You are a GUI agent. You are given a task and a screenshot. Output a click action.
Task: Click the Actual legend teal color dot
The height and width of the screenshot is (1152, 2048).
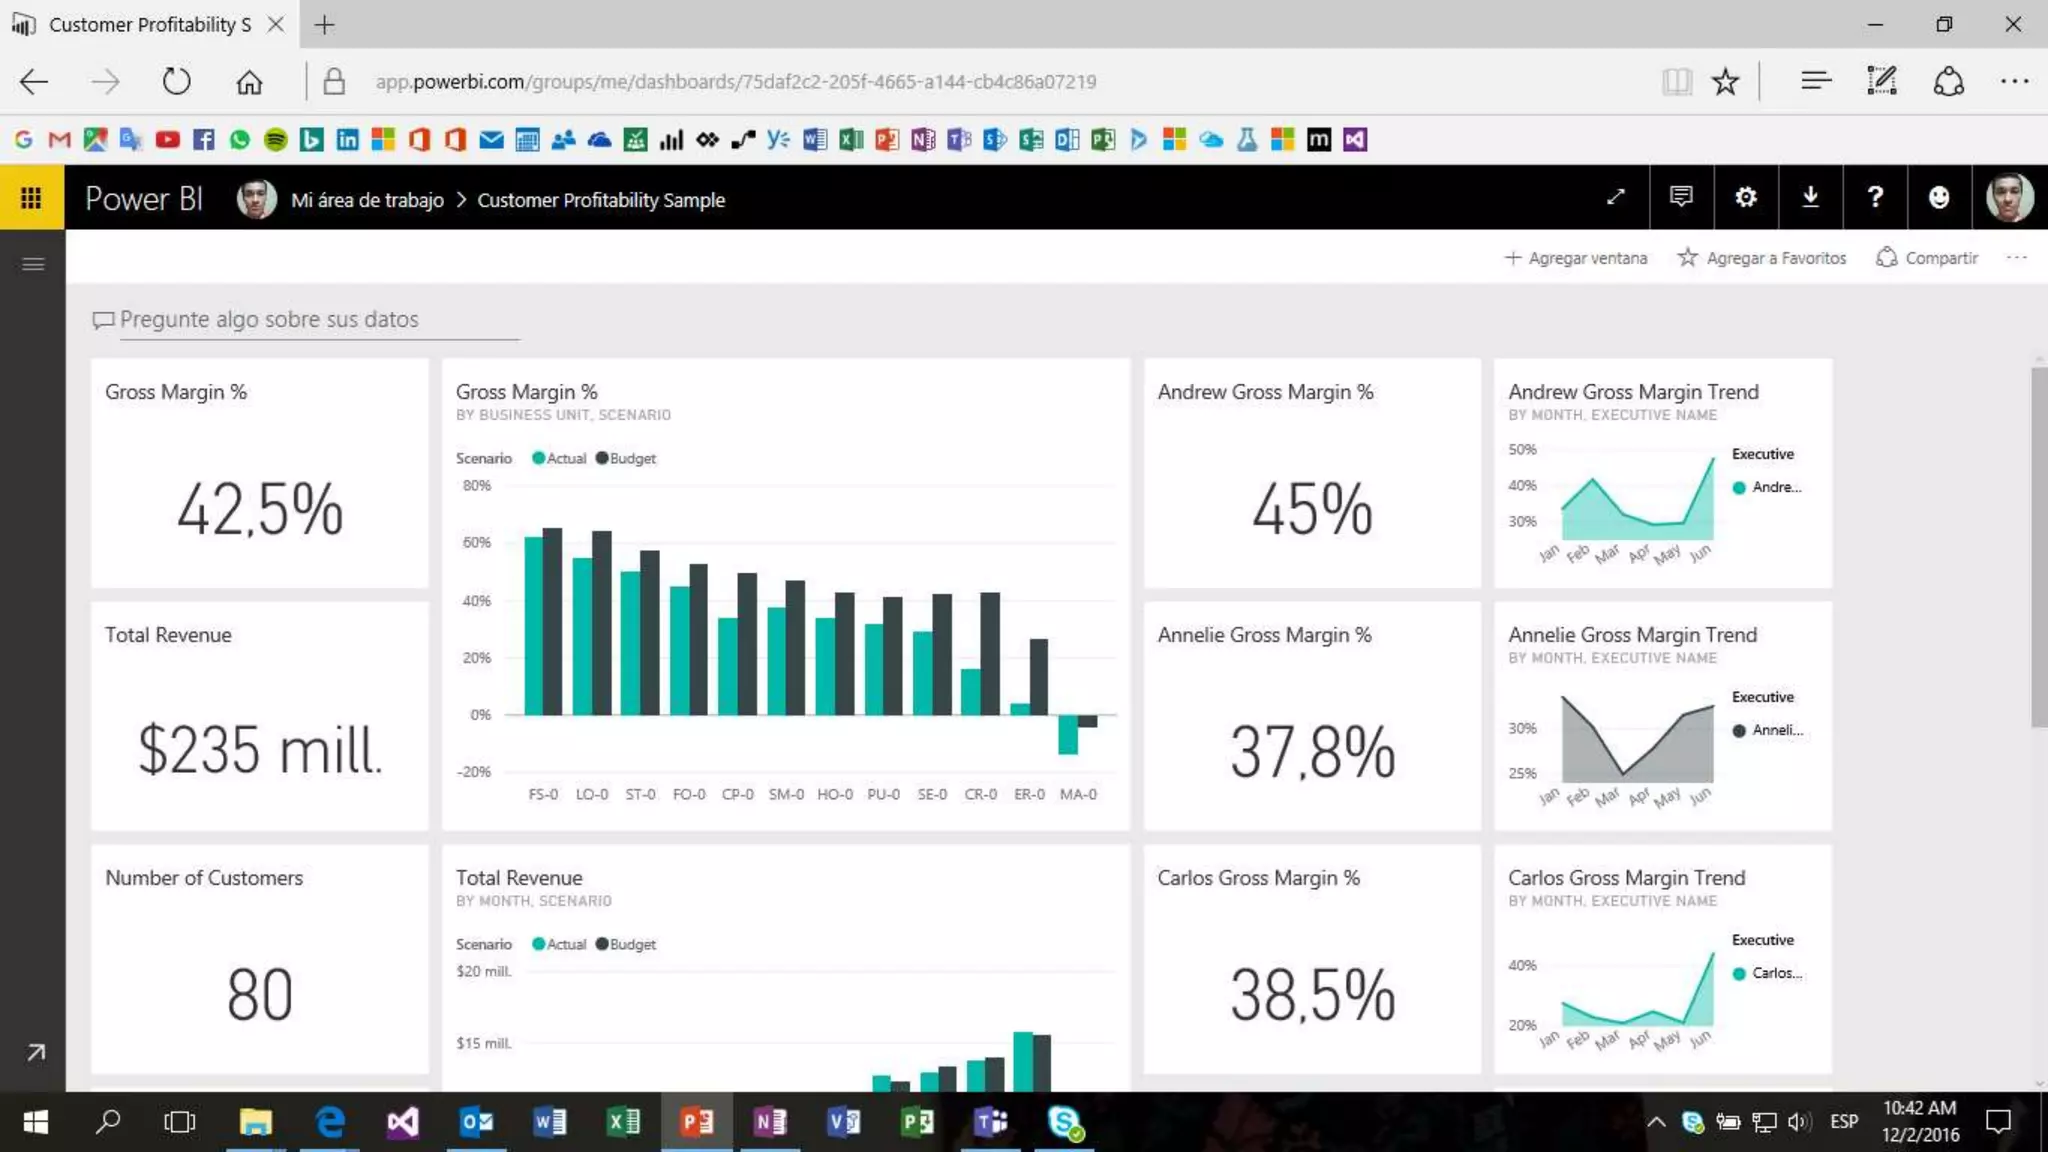(538, 458)
